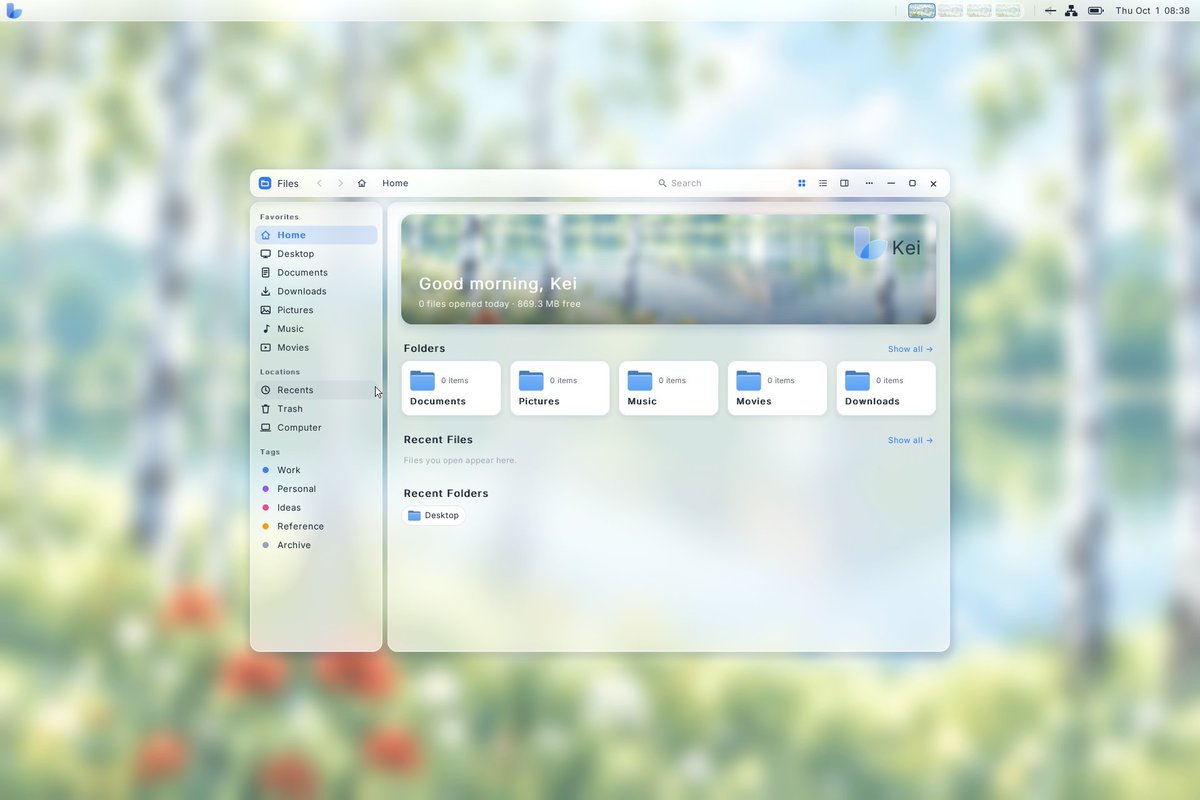Toggle the side preview panel icon
Image resolution: width=1200 pixels, height=800 pixels.
click(x=844, y=183)
